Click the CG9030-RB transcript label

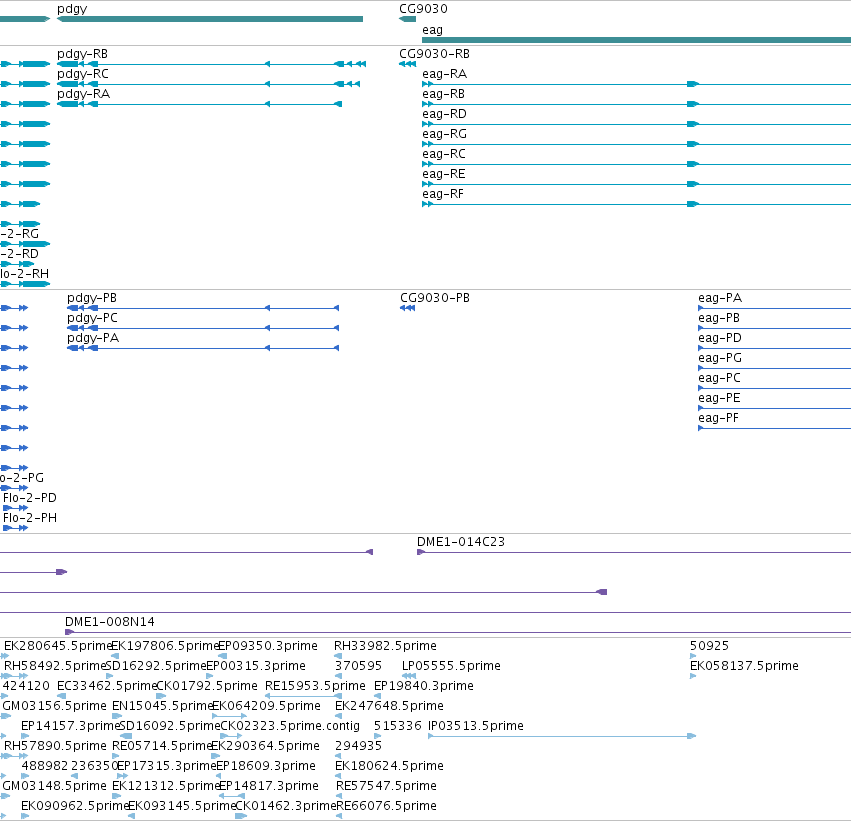point(435,54)
